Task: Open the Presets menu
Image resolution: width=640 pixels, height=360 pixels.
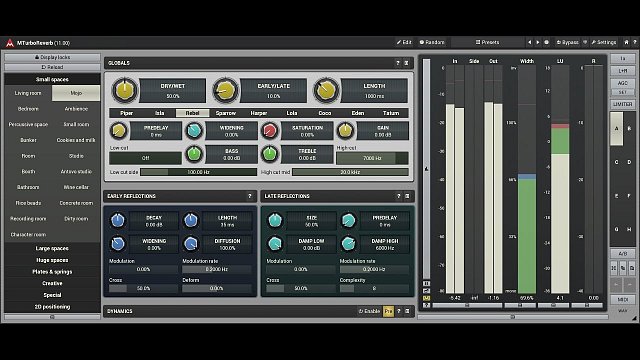Action: pyautogui.click(x=487, y=42)
